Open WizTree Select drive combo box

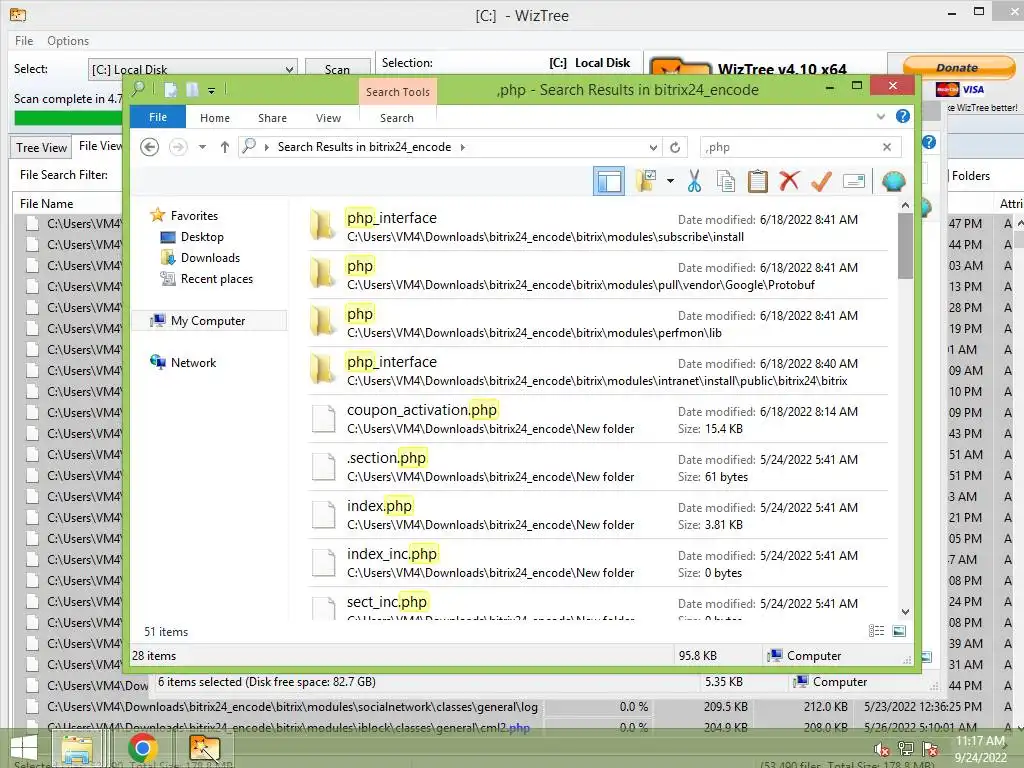click(x=193, y=69)
